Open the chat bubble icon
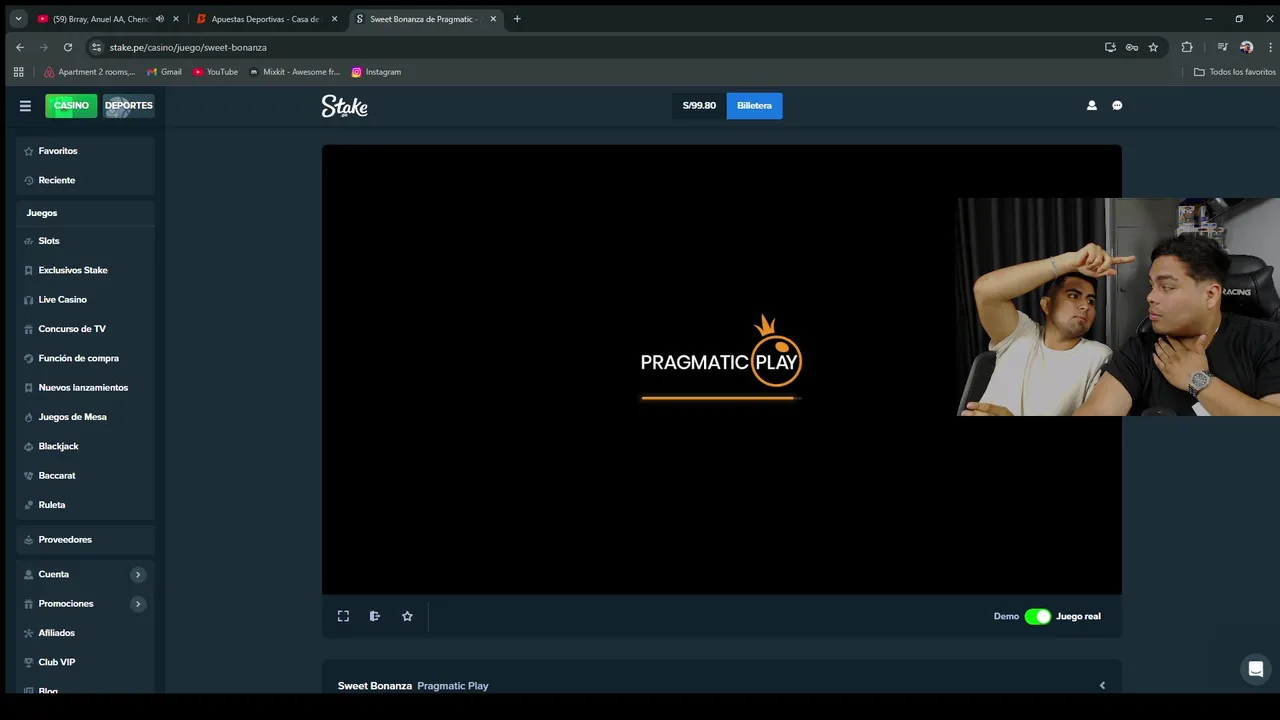 (1117, 106)
